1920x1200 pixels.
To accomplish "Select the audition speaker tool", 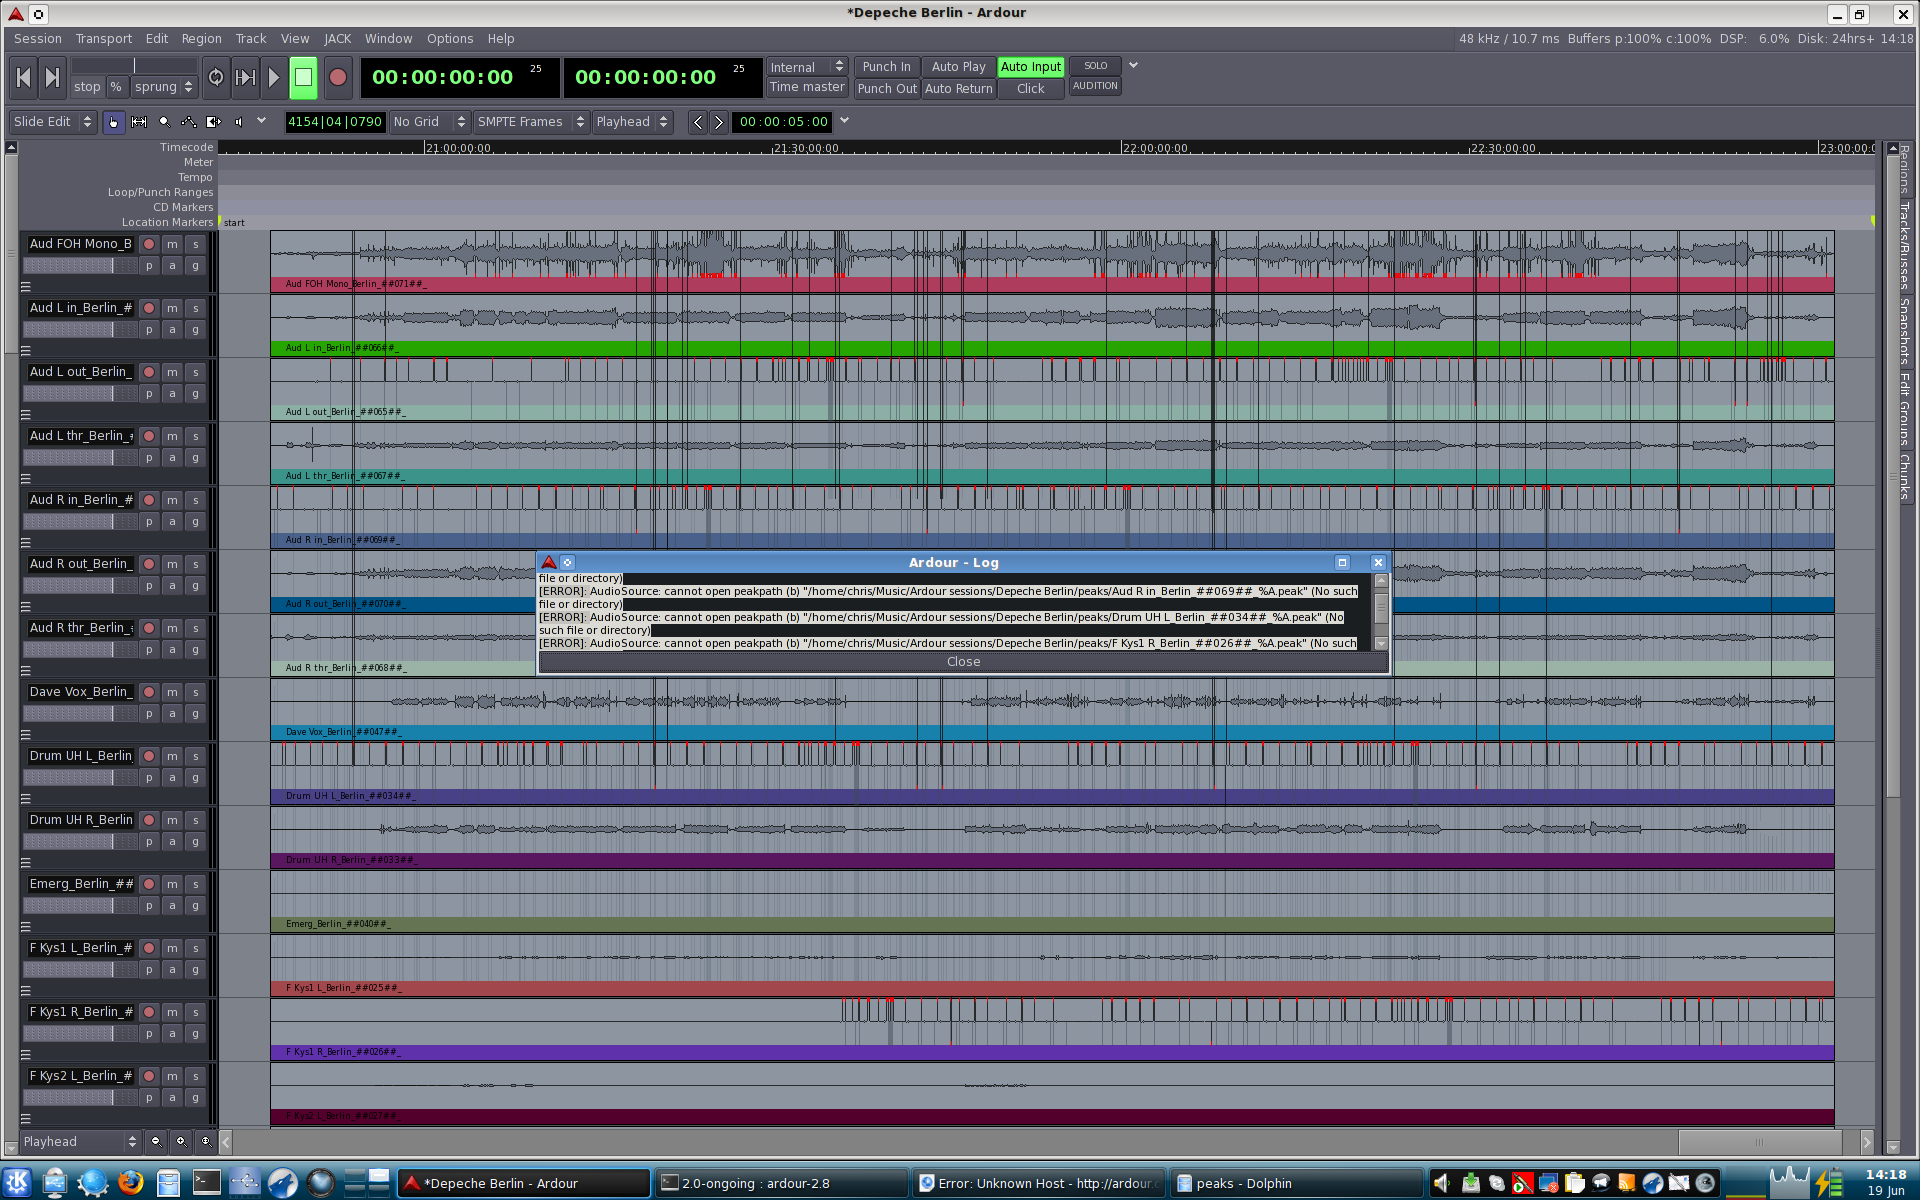I will [x=238, y=122].
